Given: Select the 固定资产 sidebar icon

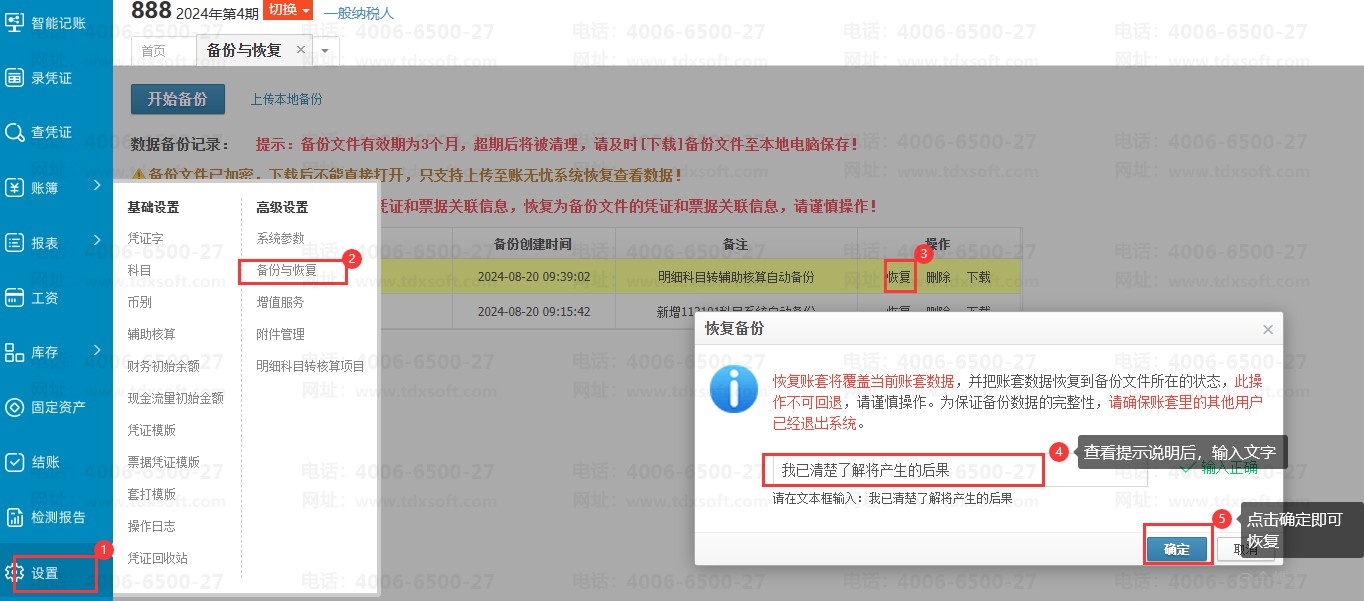Looking at the screenshot, I should [15, 407].
